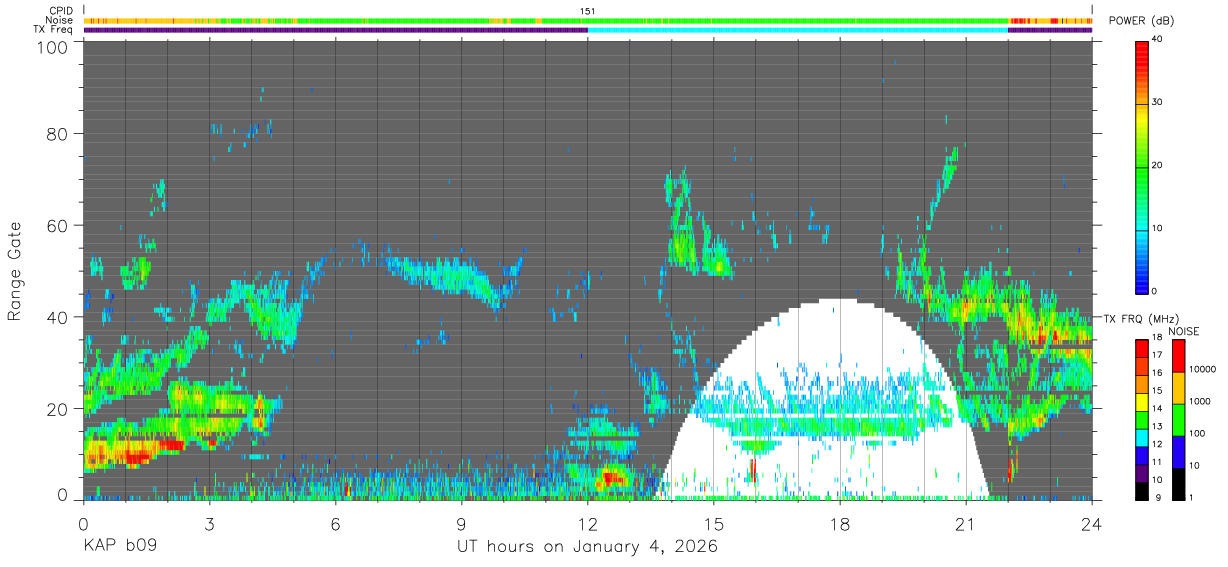Screen dimensions: 1228x567
Task: Click the purple 10-11 MHz TX FRQ swatch
Action: (1142, 471)
